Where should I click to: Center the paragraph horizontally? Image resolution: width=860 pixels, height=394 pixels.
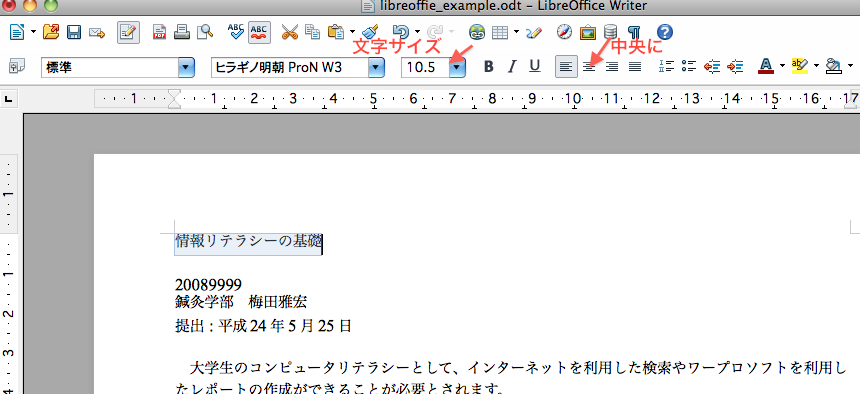(x=589, y=67)
